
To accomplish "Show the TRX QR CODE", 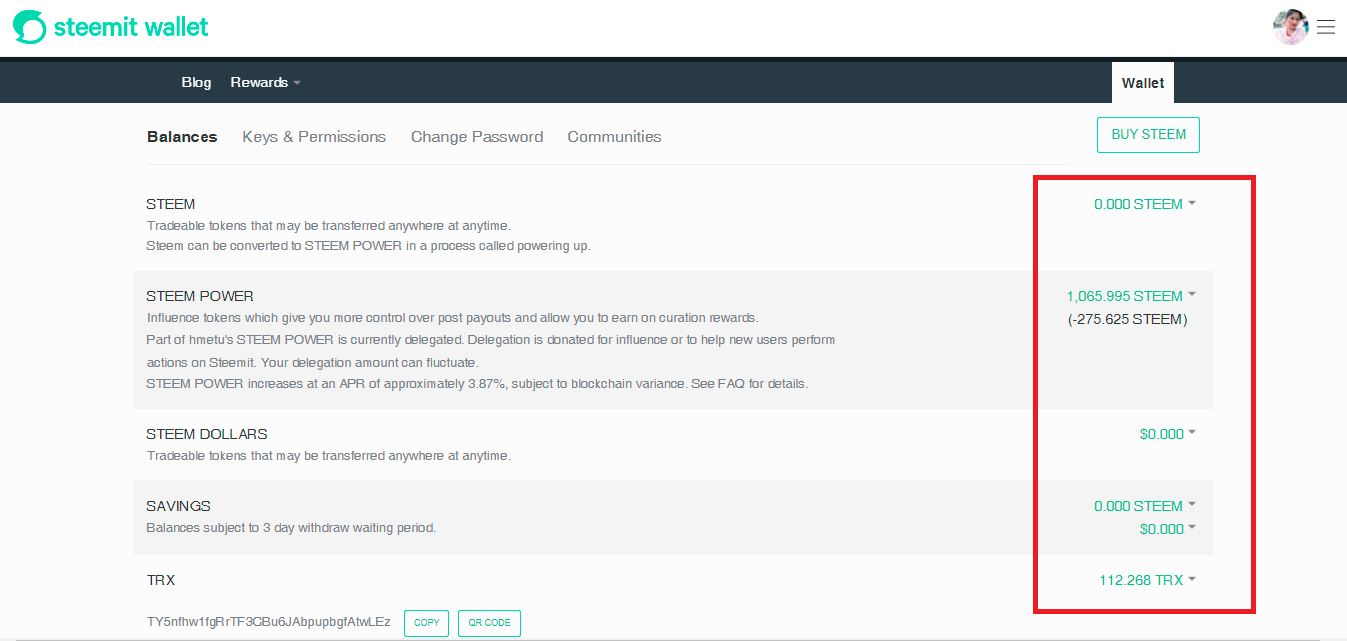I will point(490,623).
